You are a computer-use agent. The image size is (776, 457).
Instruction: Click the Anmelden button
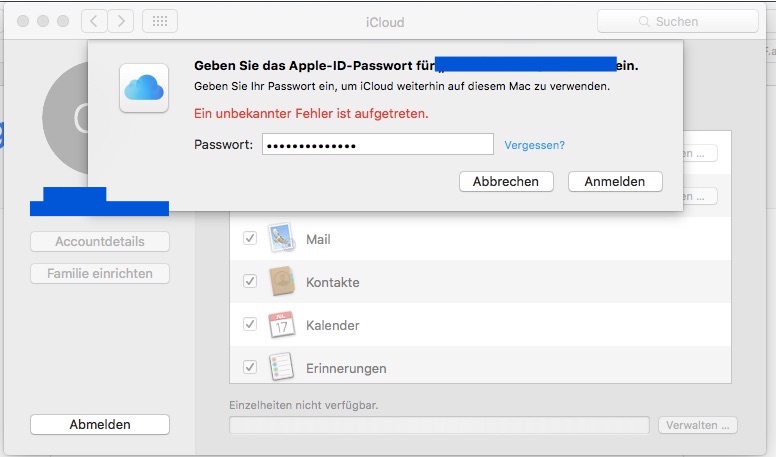(614, 181)
